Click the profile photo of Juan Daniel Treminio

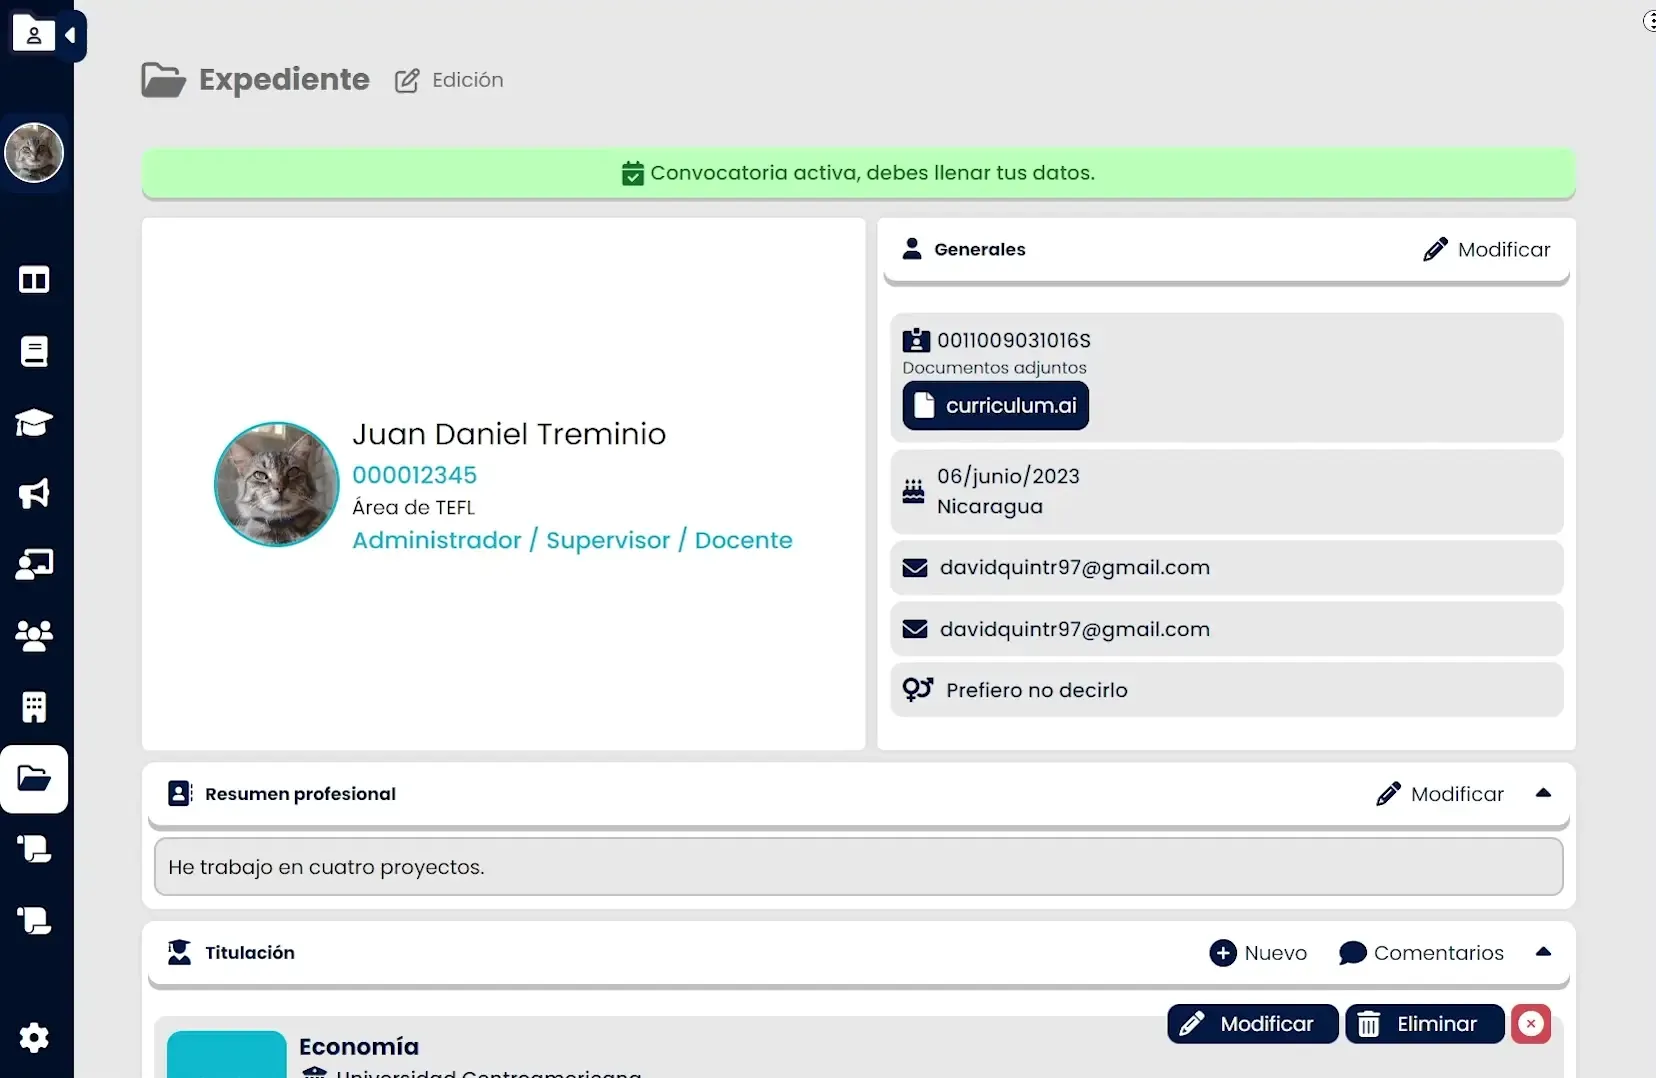pyautogui.click(x=277, y=484)
